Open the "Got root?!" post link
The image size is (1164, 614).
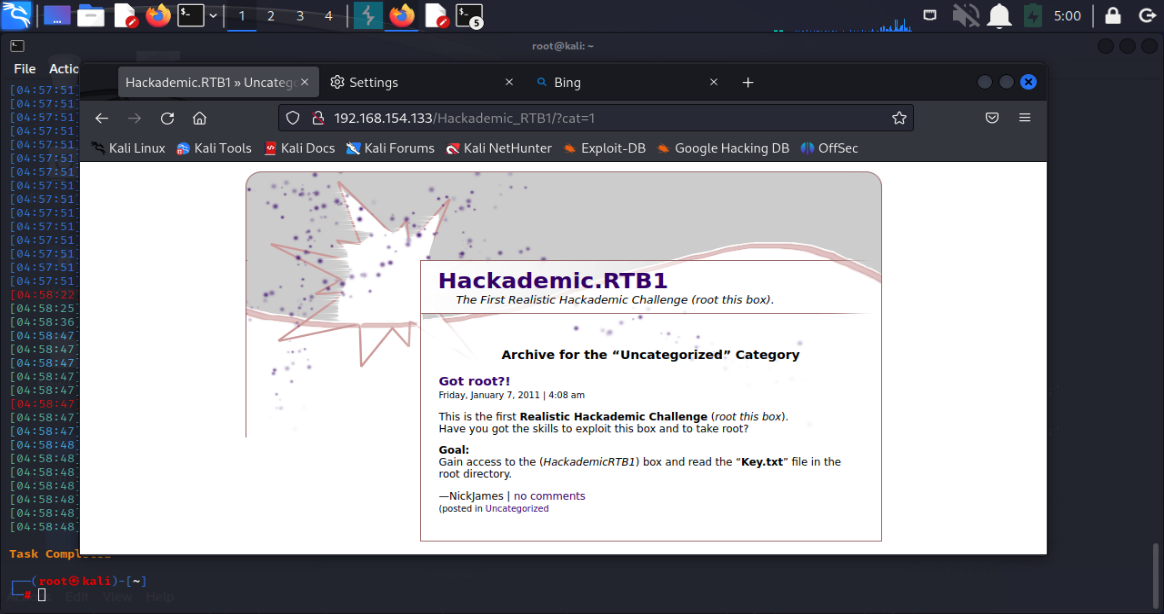pos(474,381)
